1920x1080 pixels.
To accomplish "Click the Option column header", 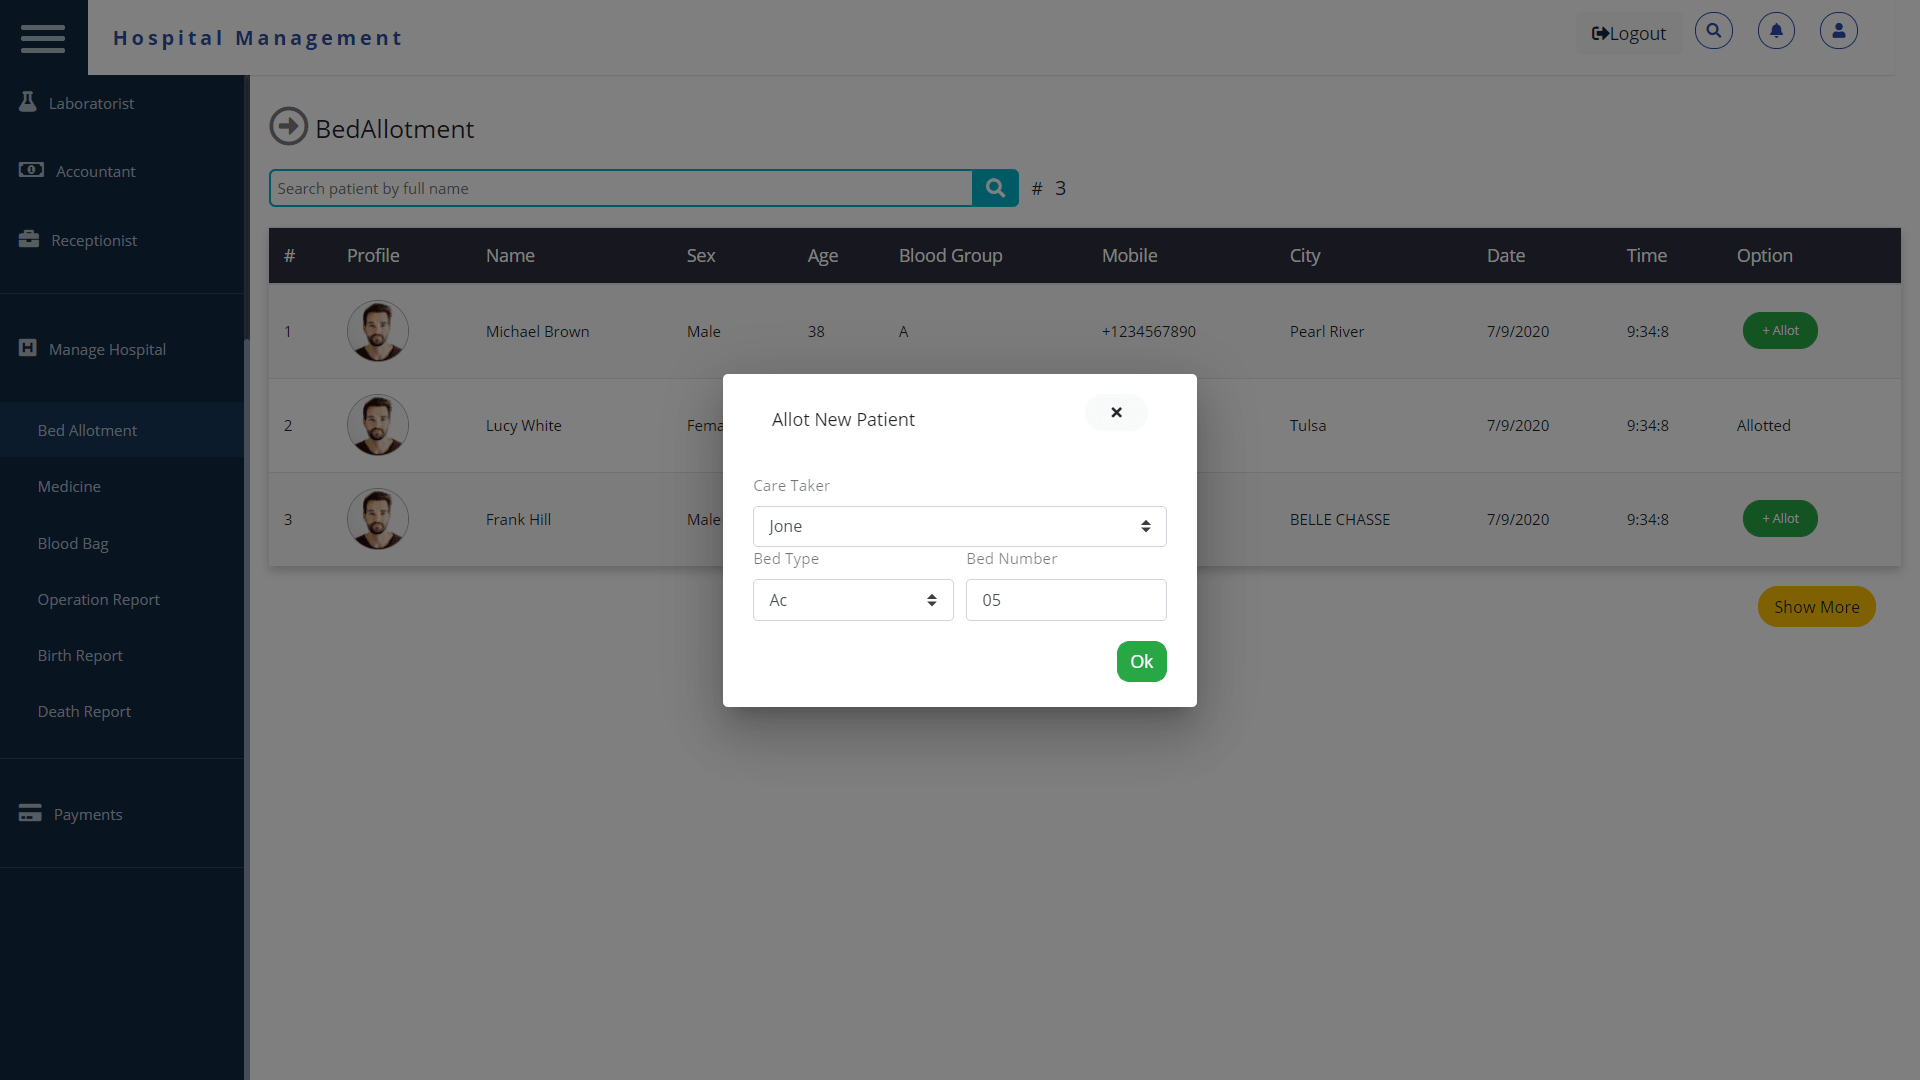I will pyautogui.click(x=1764, y=255).
